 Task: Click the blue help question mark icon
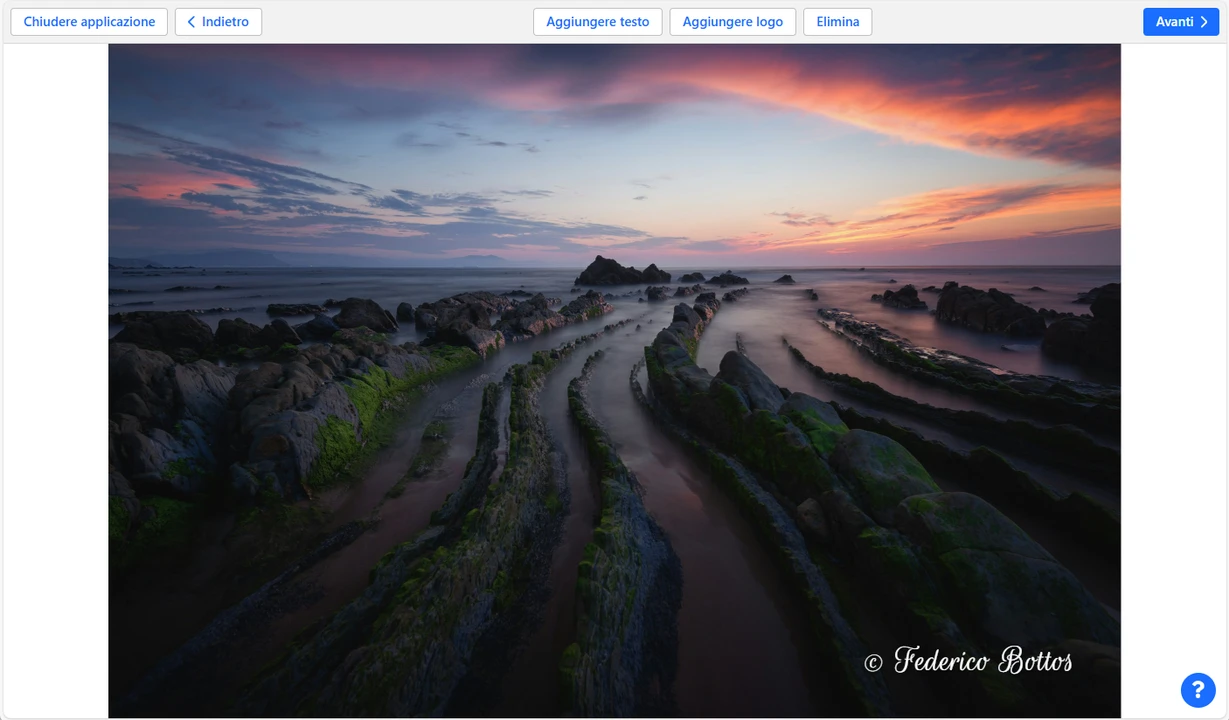pyautogui.click(x=1197, y=690)
